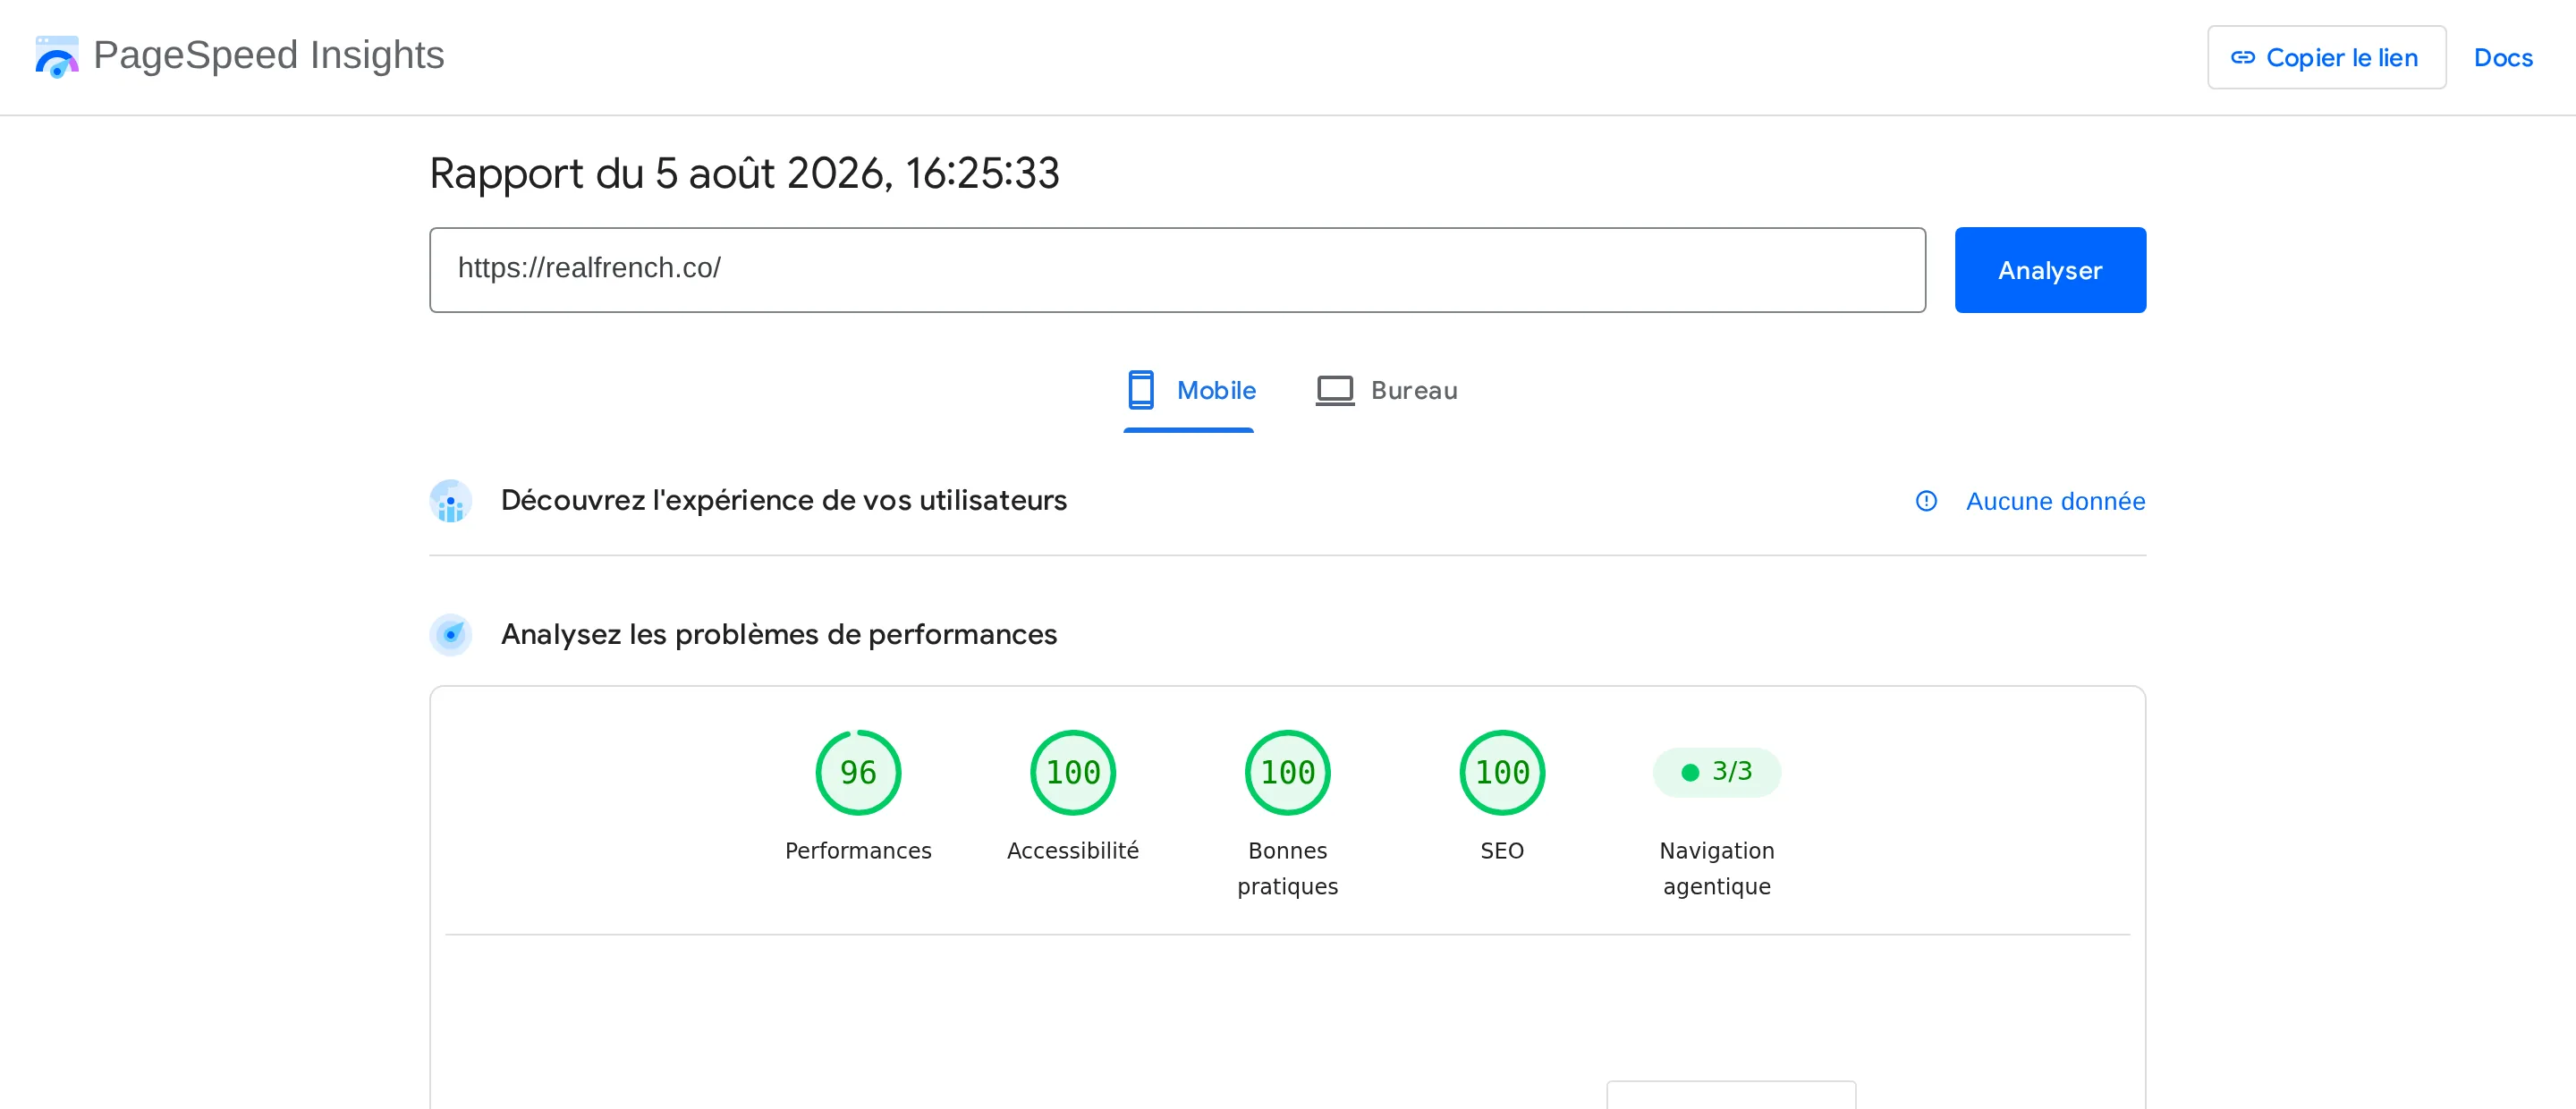Click the link chain icon in Copier le lien

(2243, 57)
